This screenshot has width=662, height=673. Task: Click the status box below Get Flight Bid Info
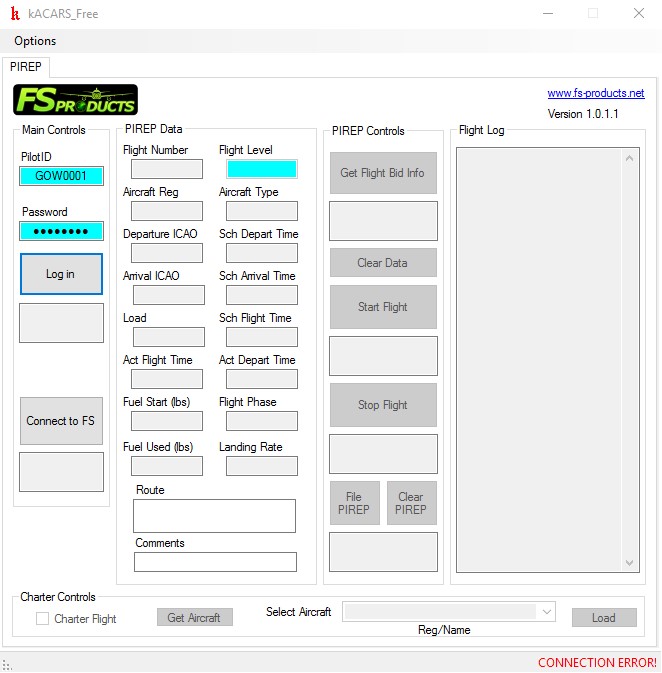383,221
